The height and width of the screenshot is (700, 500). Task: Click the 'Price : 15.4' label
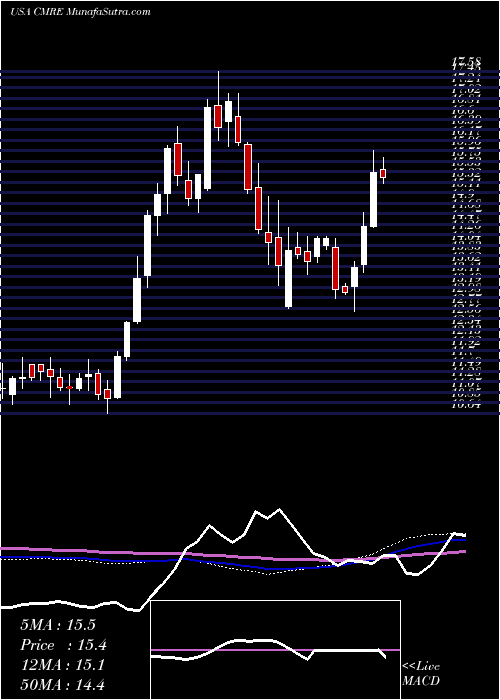(x=63, y=645)
